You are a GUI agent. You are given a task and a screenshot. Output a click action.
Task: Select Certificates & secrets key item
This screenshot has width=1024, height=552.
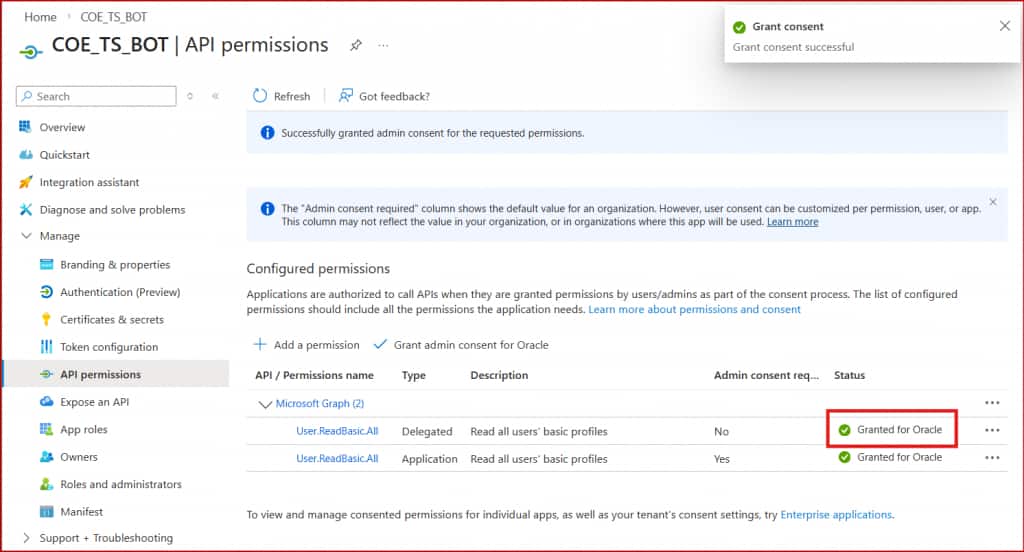(111, 320)
